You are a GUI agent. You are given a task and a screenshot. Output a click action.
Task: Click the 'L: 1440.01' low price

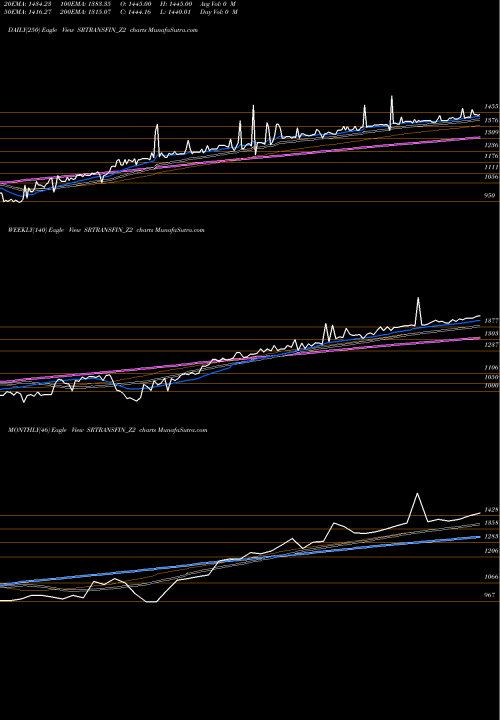pos(175,12)
